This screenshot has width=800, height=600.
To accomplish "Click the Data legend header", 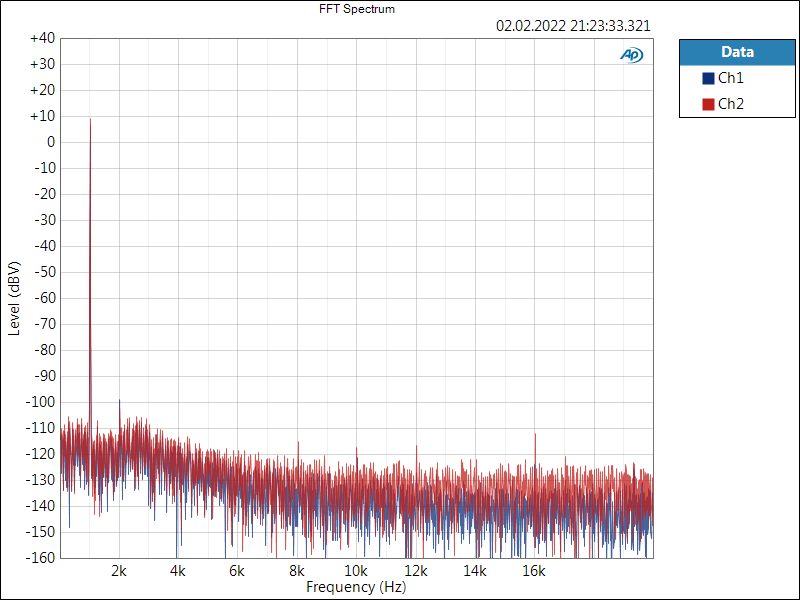I will point(737,52).
